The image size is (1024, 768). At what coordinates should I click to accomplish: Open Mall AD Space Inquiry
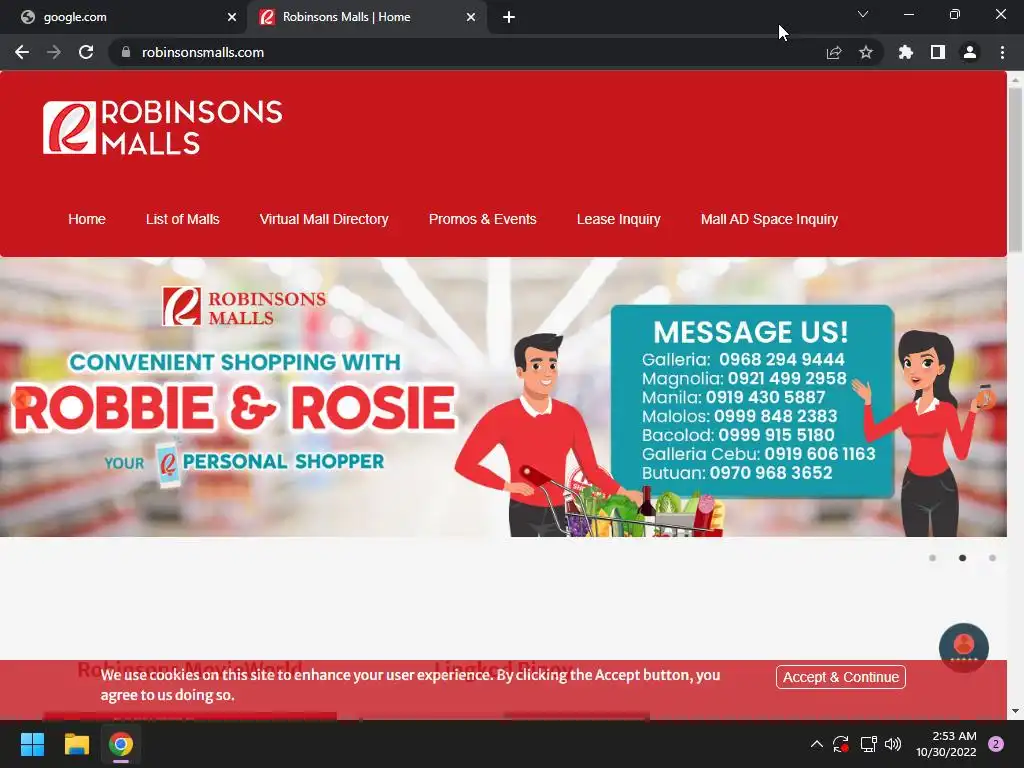[x=769, y=219]
